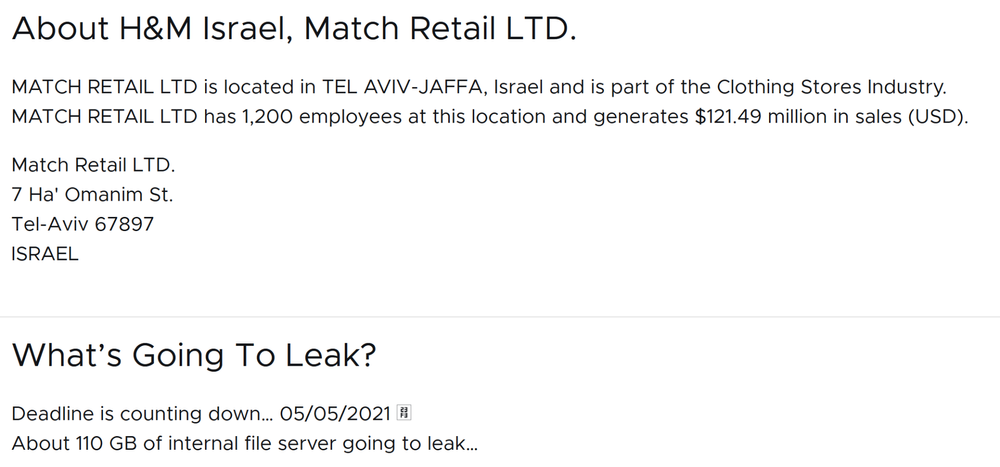This screenshot has height=467, width=1000.
Task: Click the 'Tel-Aviv 67897' postal line
Action: click(x=83, y=224)
